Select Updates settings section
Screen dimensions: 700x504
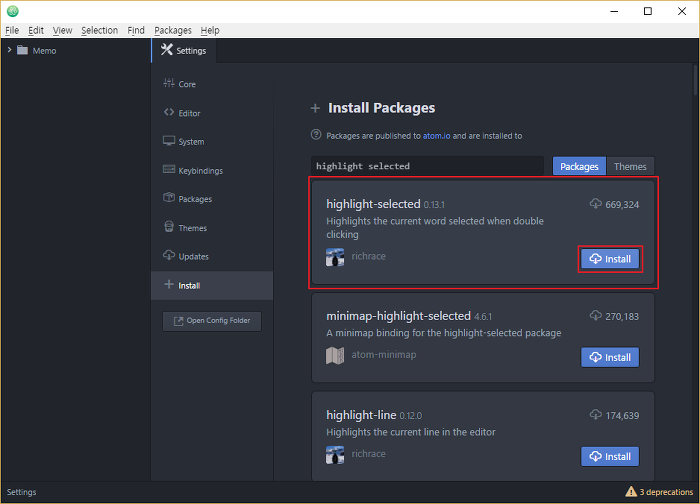click(212, 256)
